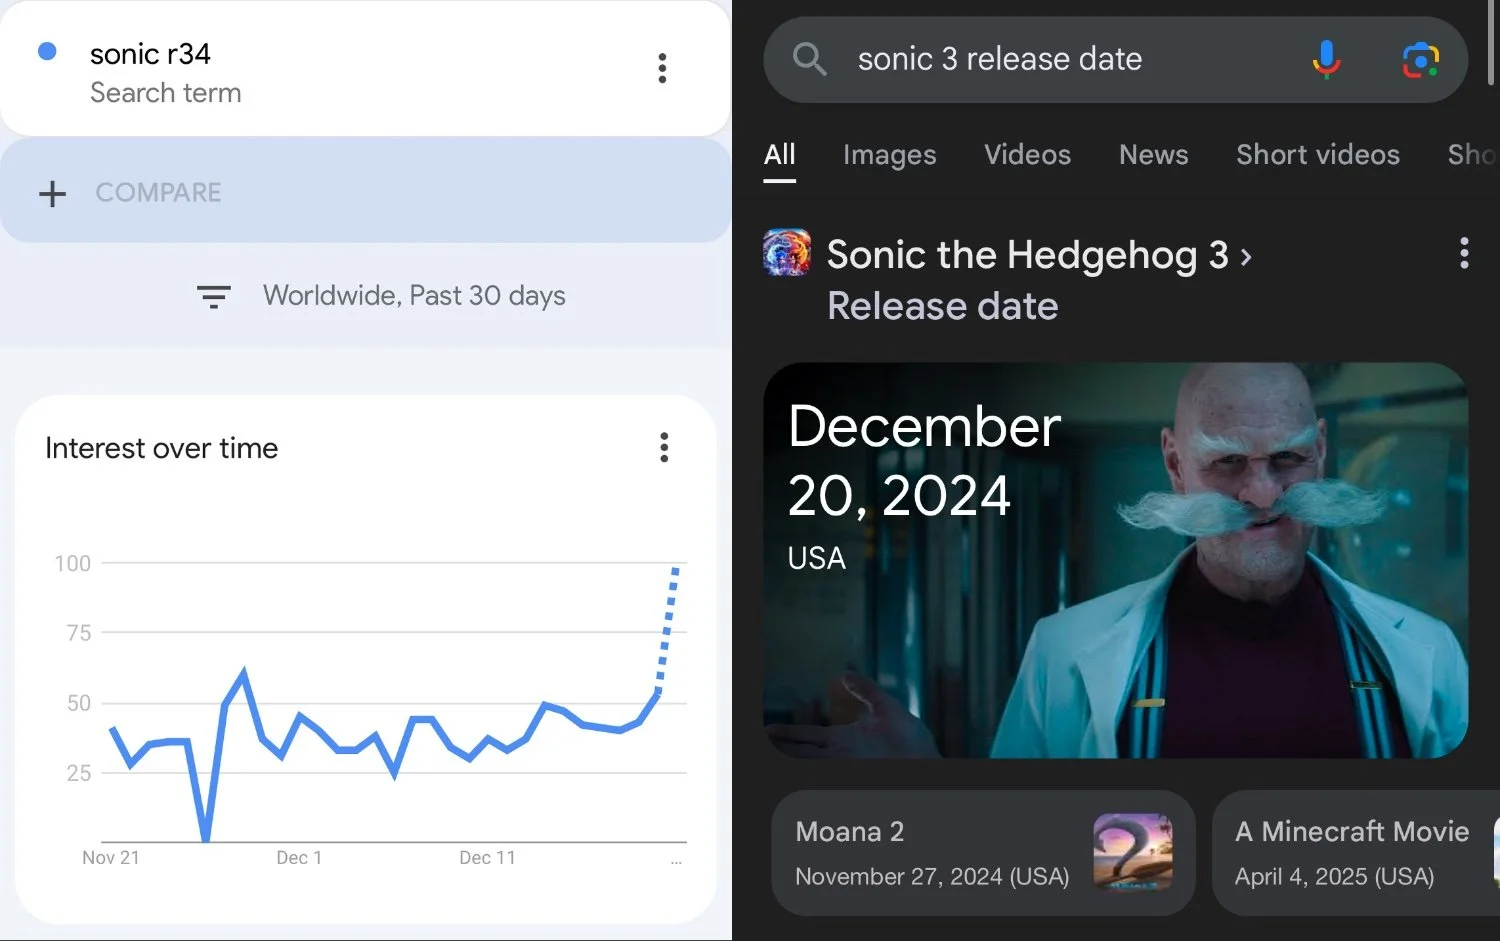The width and height of the screenshot is (1500, 941).
Task: Open the Sonic the Hedgehog 3 poster icon
Action: pos(787,252)
